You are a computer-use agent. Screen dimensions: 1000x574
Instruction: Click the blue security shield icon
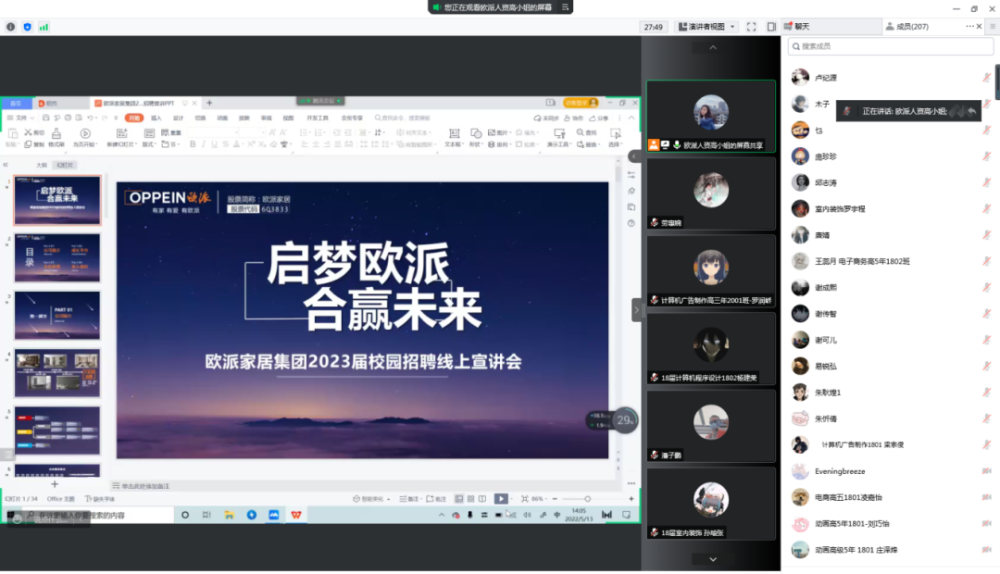coord(27,27)
